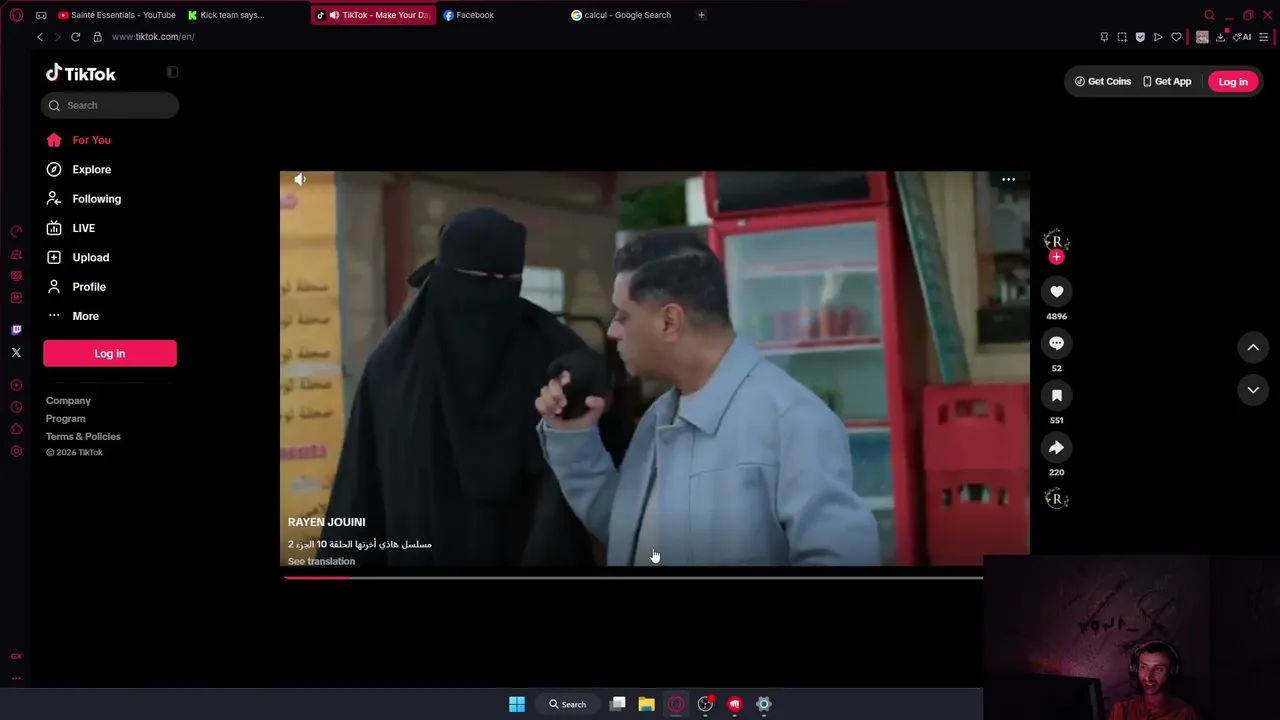This screenshot has height=720, width=1280.
Task: Open Twitch in the Opera sidebar
Action: (x=16, y=330)
